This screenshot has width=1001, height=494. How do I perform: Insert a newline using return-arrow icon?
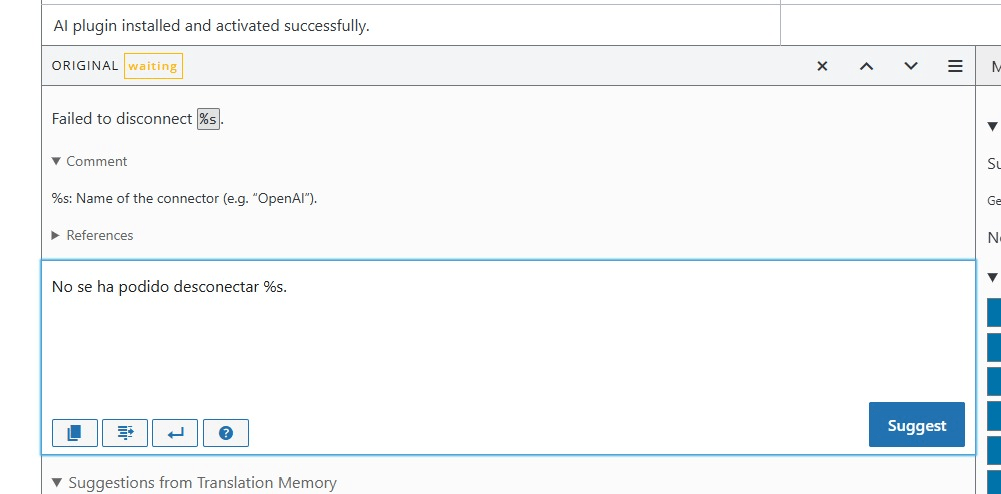175,433
